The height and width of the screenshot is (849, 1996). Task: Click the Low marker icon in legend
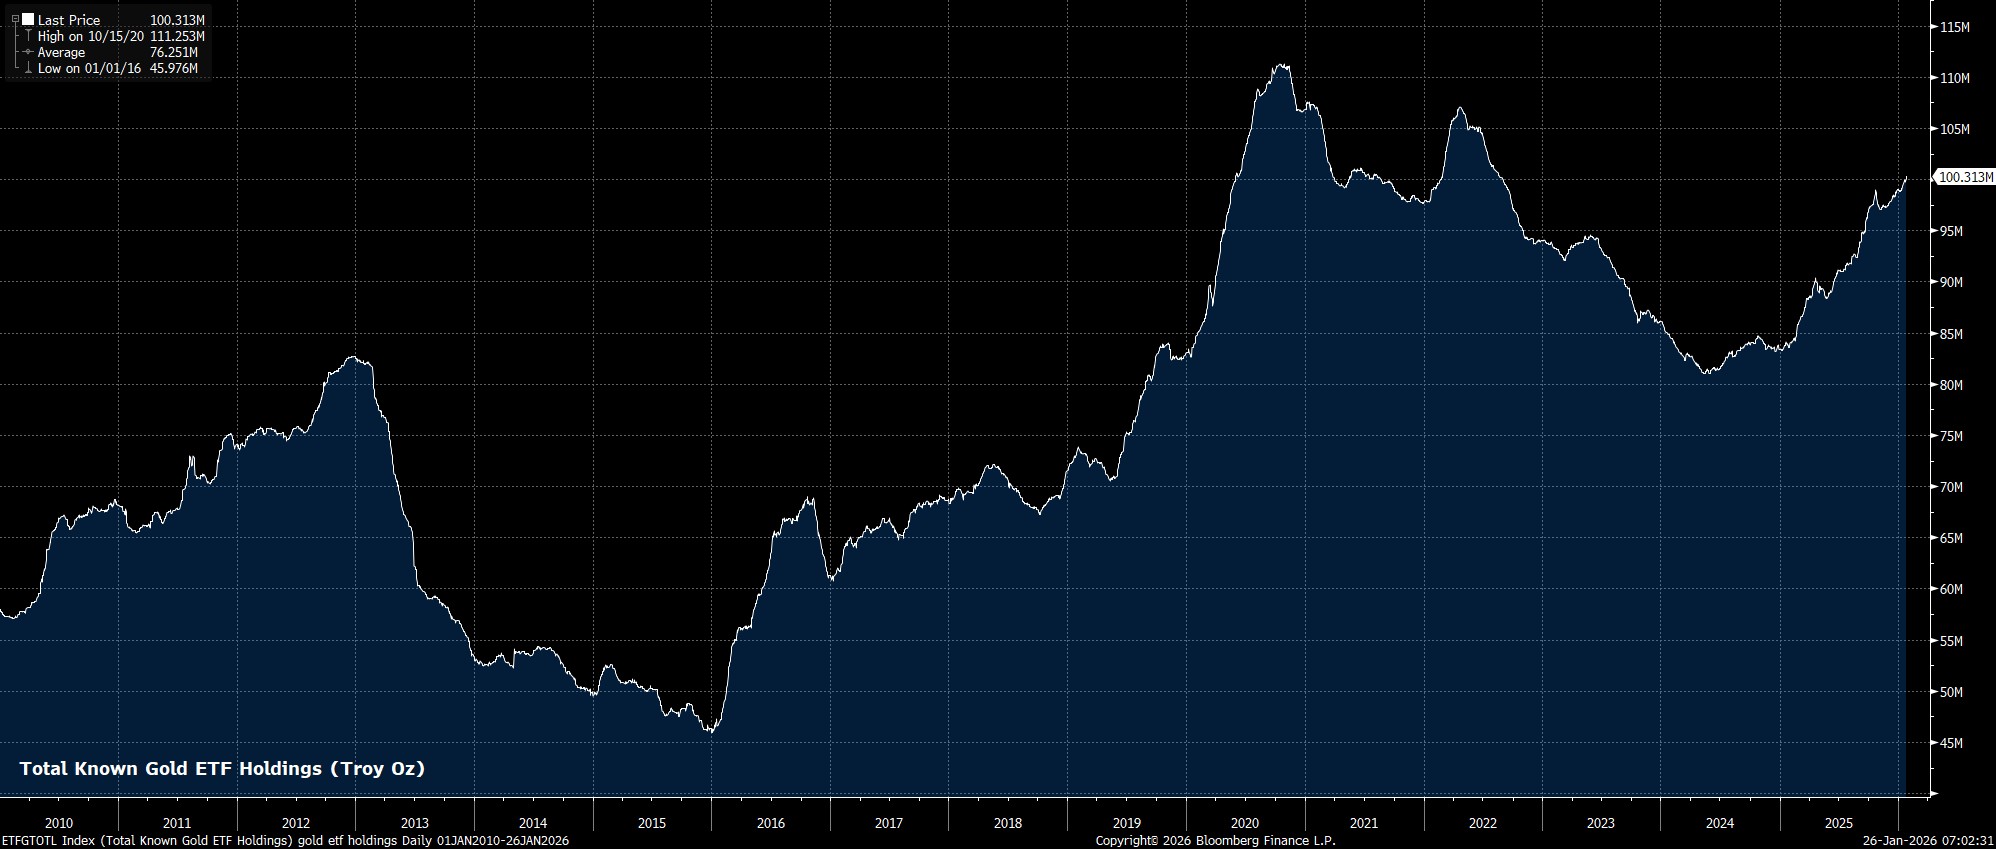point(28,68)
